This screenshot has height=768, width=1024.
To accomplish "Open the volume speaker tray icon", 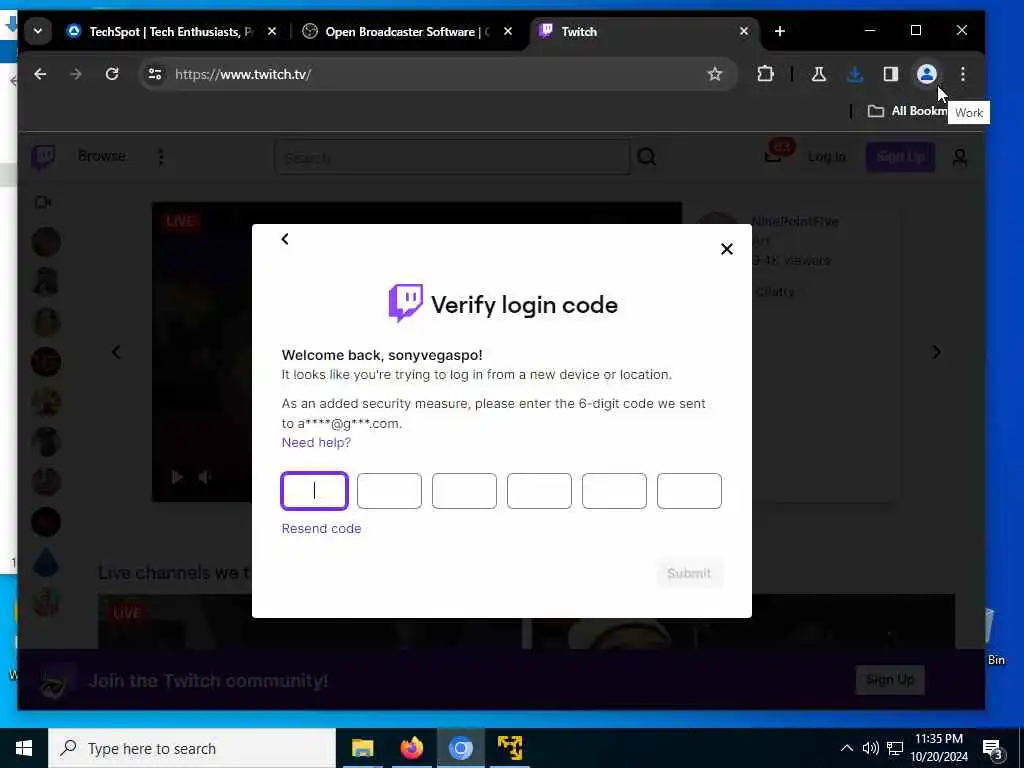I will (871, 748).
